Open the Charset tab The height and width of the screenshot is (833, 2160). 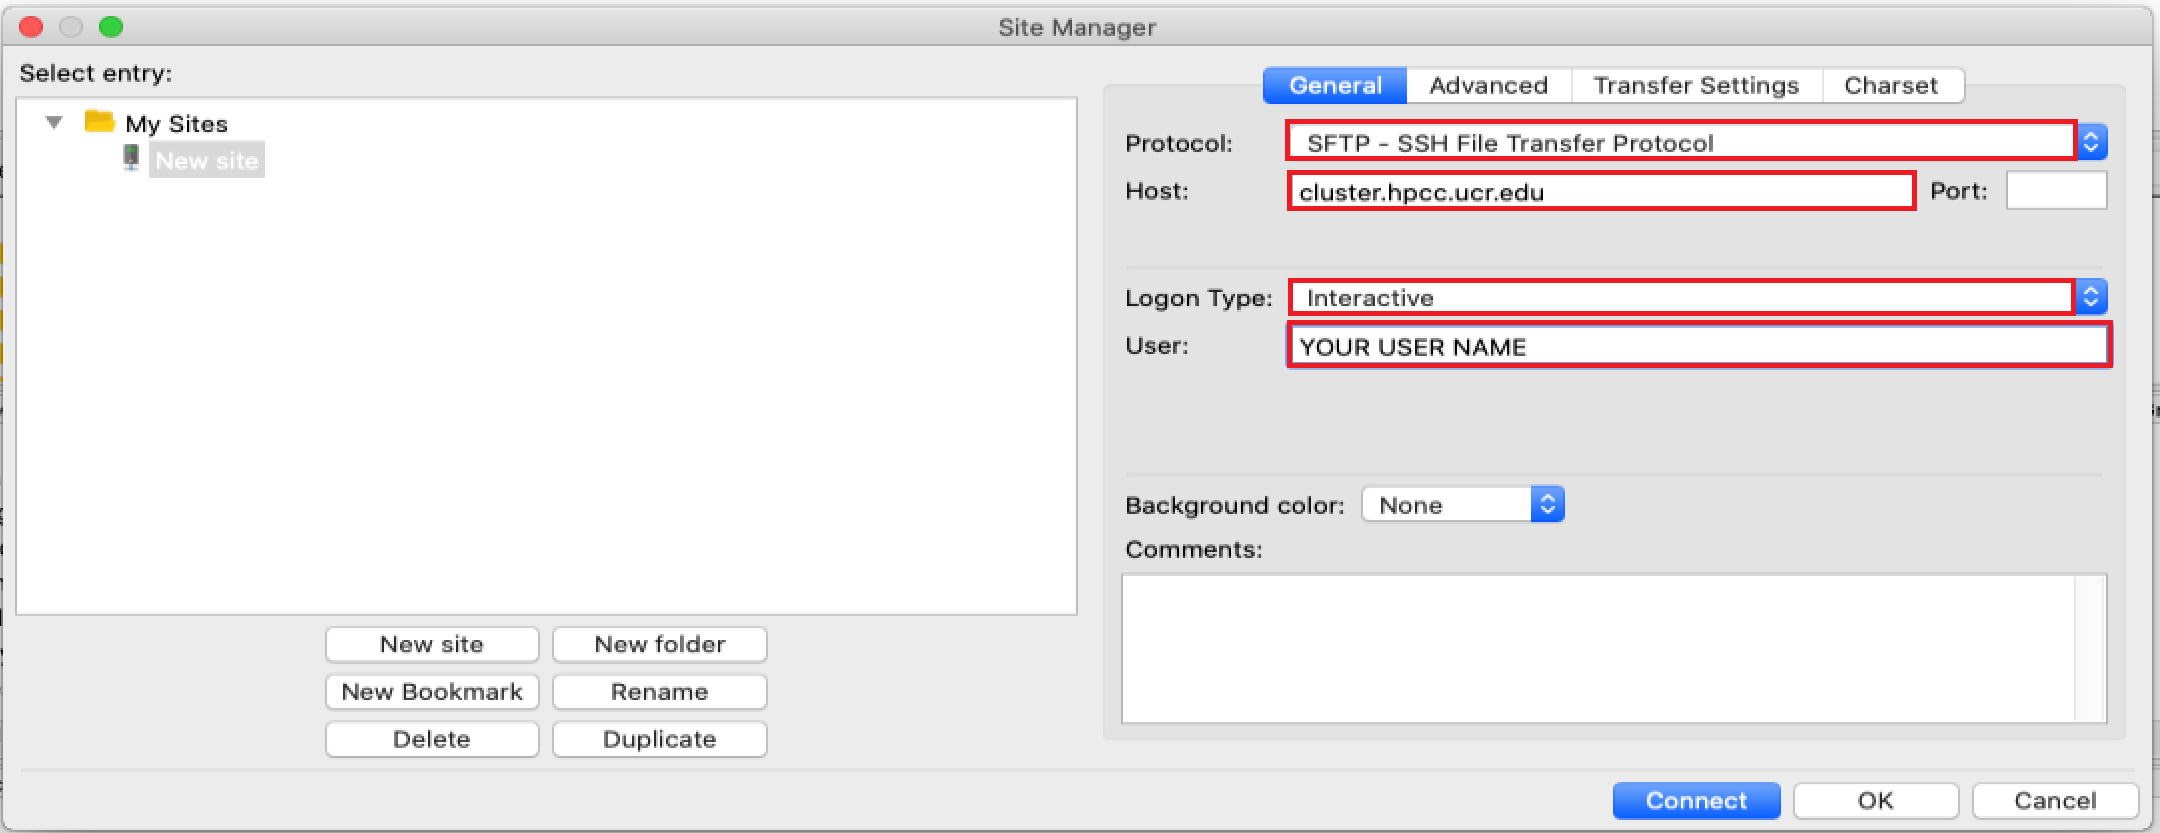pyautogui.click(x=1890, y=86)
